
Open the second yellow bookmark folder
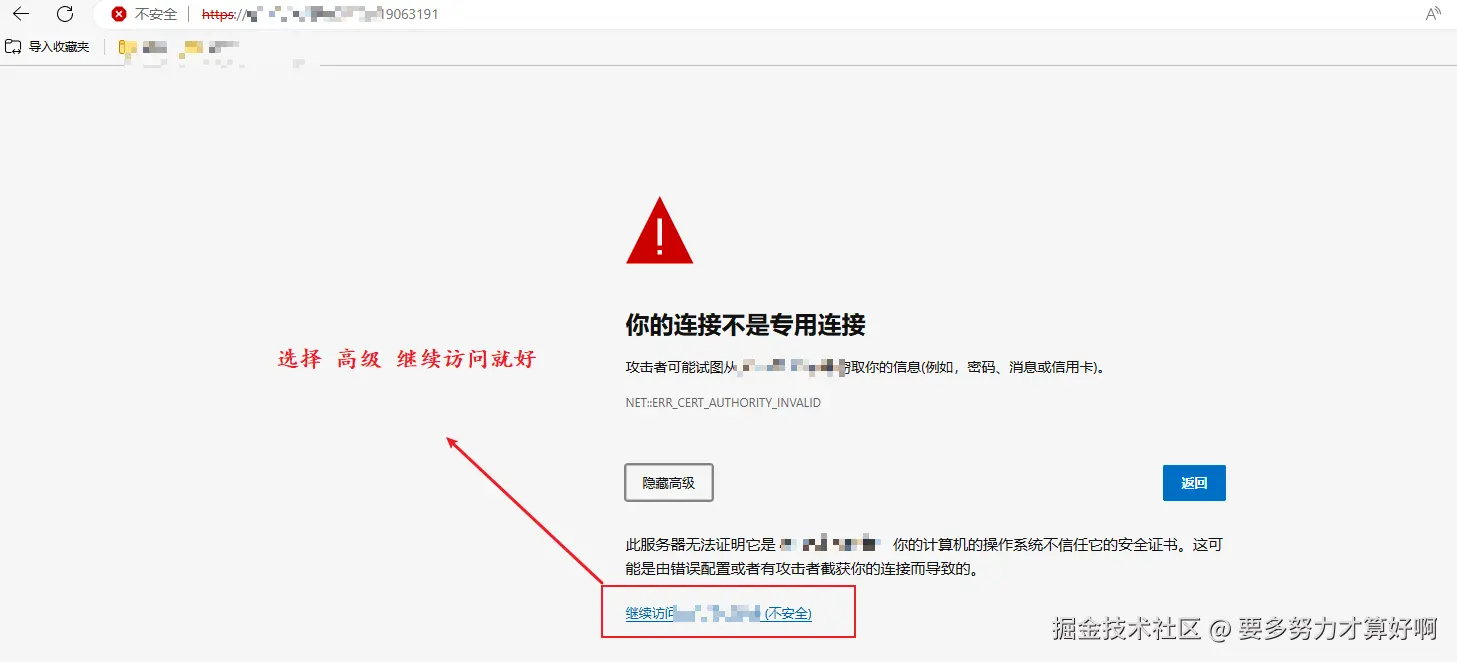(x=192, y=47)
